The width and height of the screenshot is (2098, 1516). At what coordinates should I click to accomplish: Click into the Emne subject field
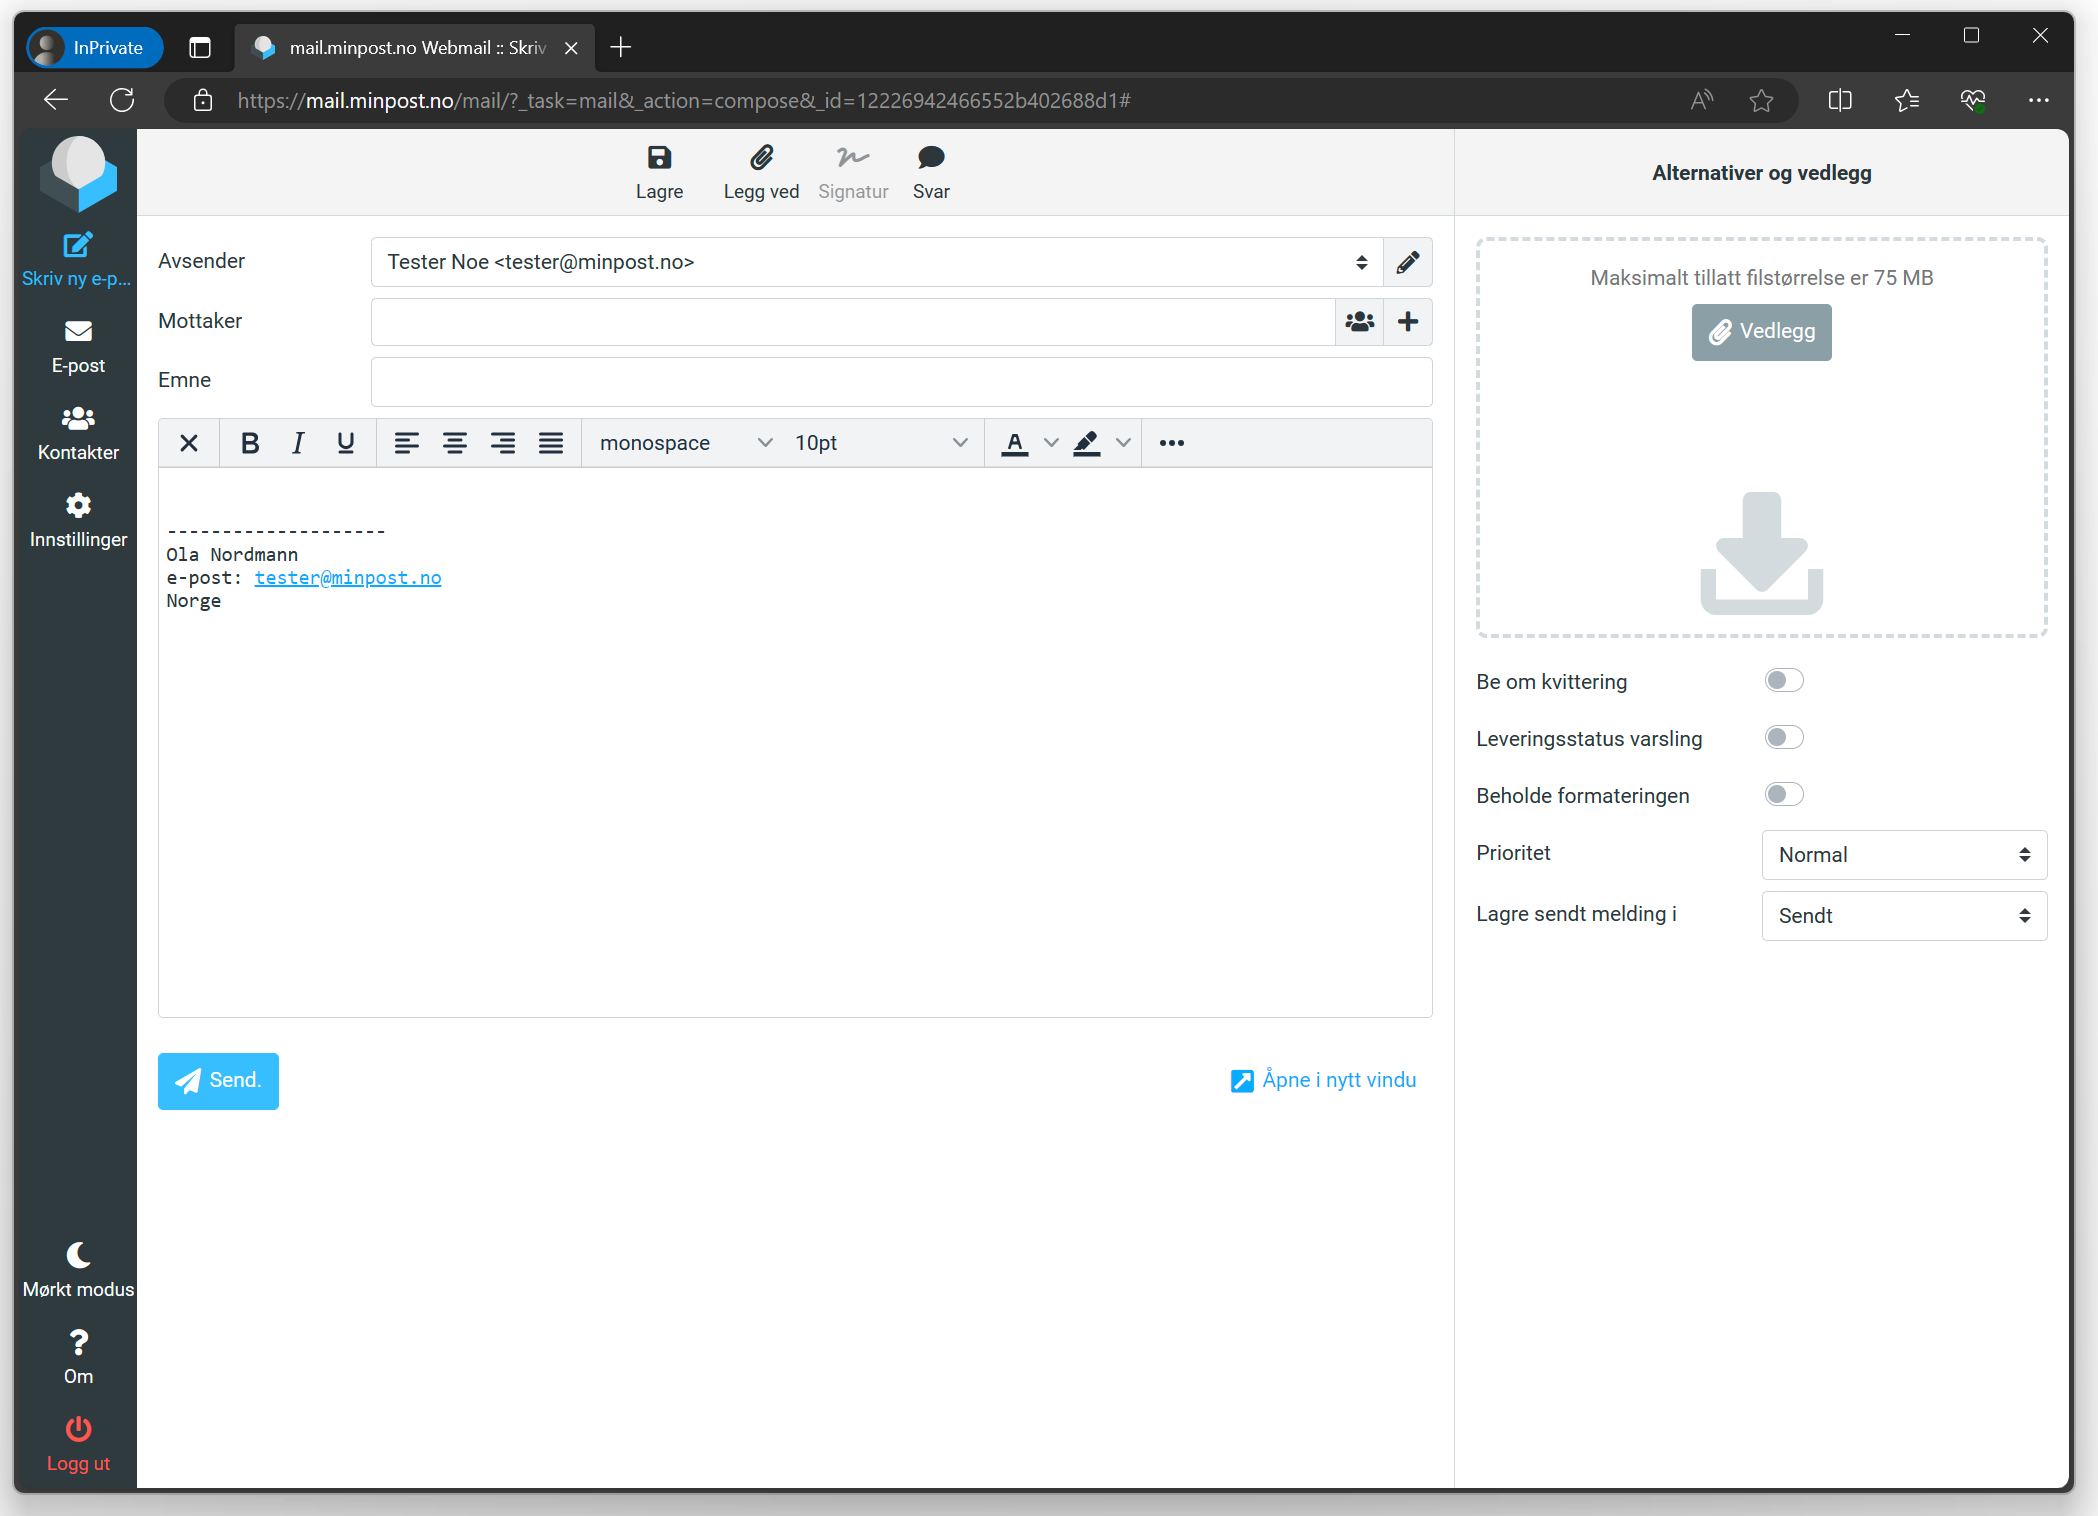900,382
